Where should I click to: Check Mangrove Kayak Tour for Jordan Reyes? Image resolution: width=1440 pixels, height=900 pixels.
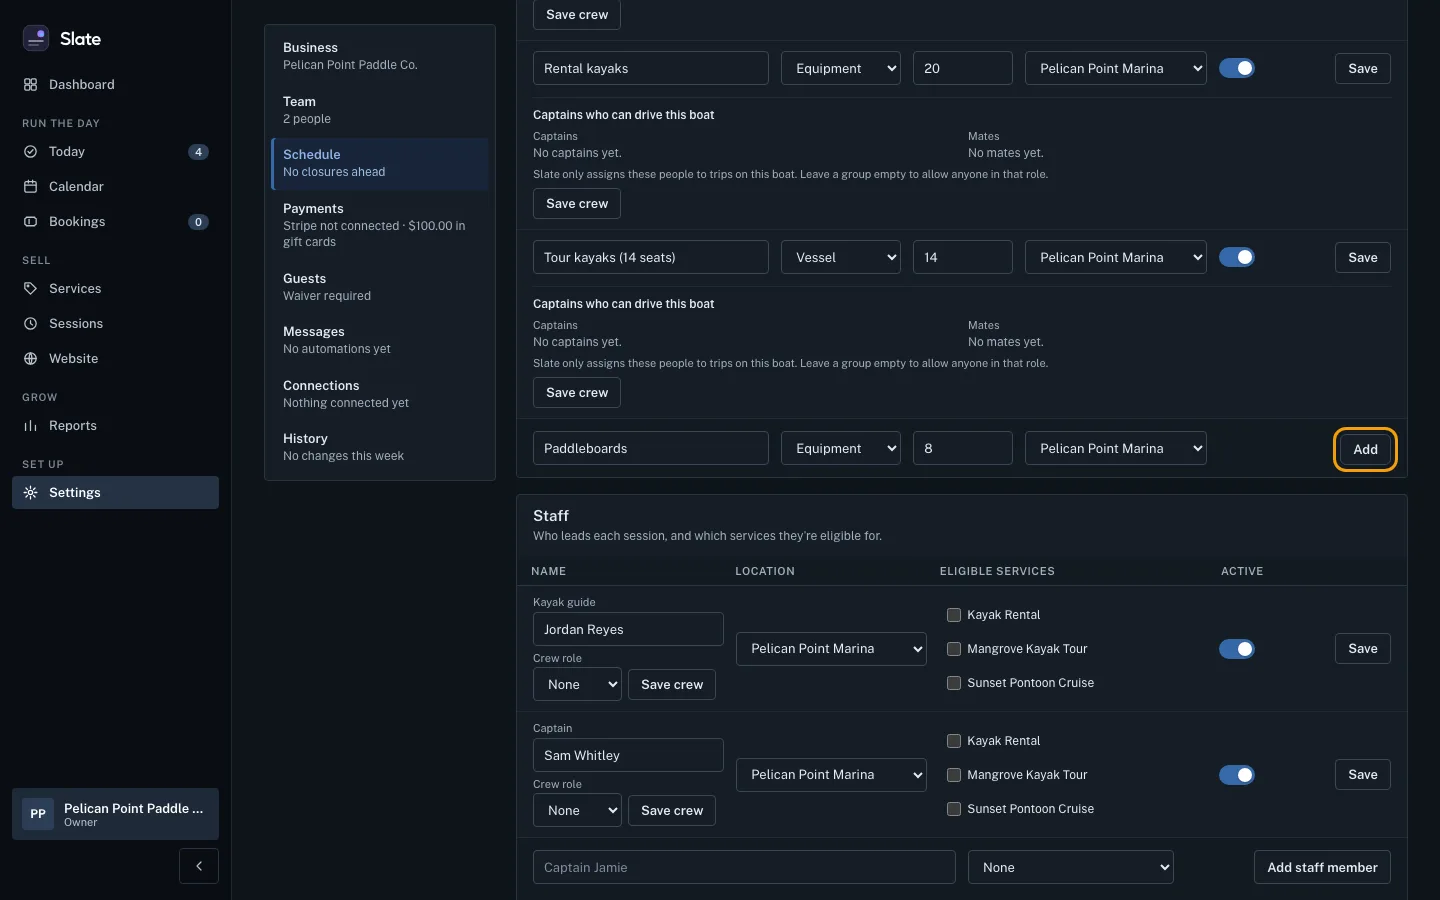pos(954,649)
